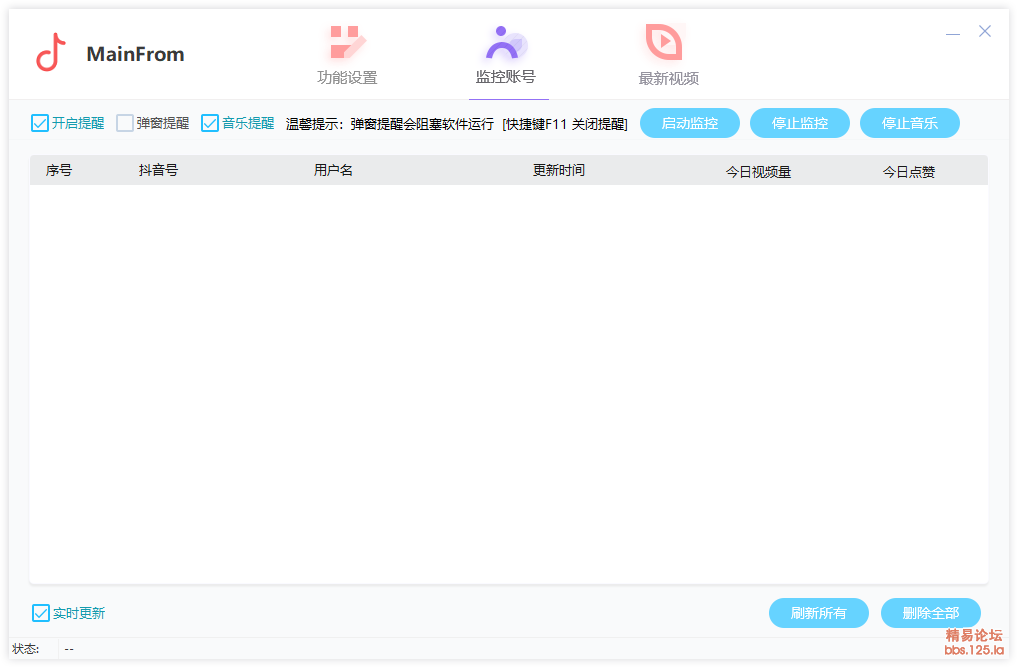Click the 停止监控 button
Image resolution: width=1017 pixels, height=667 pixels.
(800, 124)
